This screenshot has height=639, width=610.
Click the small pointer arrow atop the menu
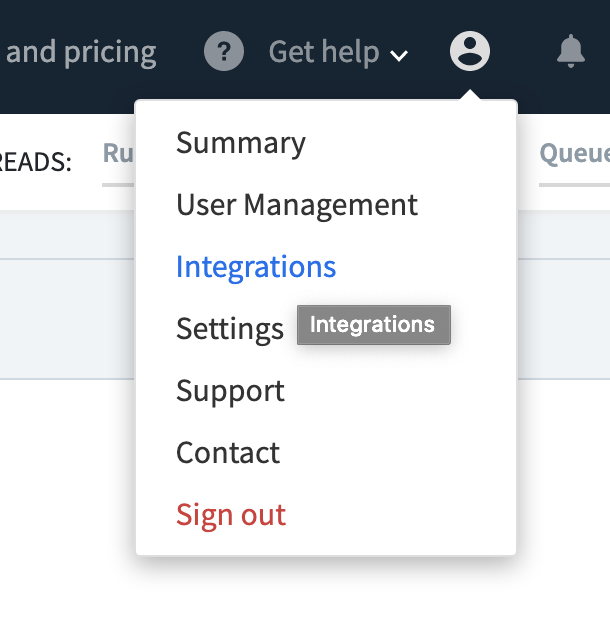click(x=470, y=96)
